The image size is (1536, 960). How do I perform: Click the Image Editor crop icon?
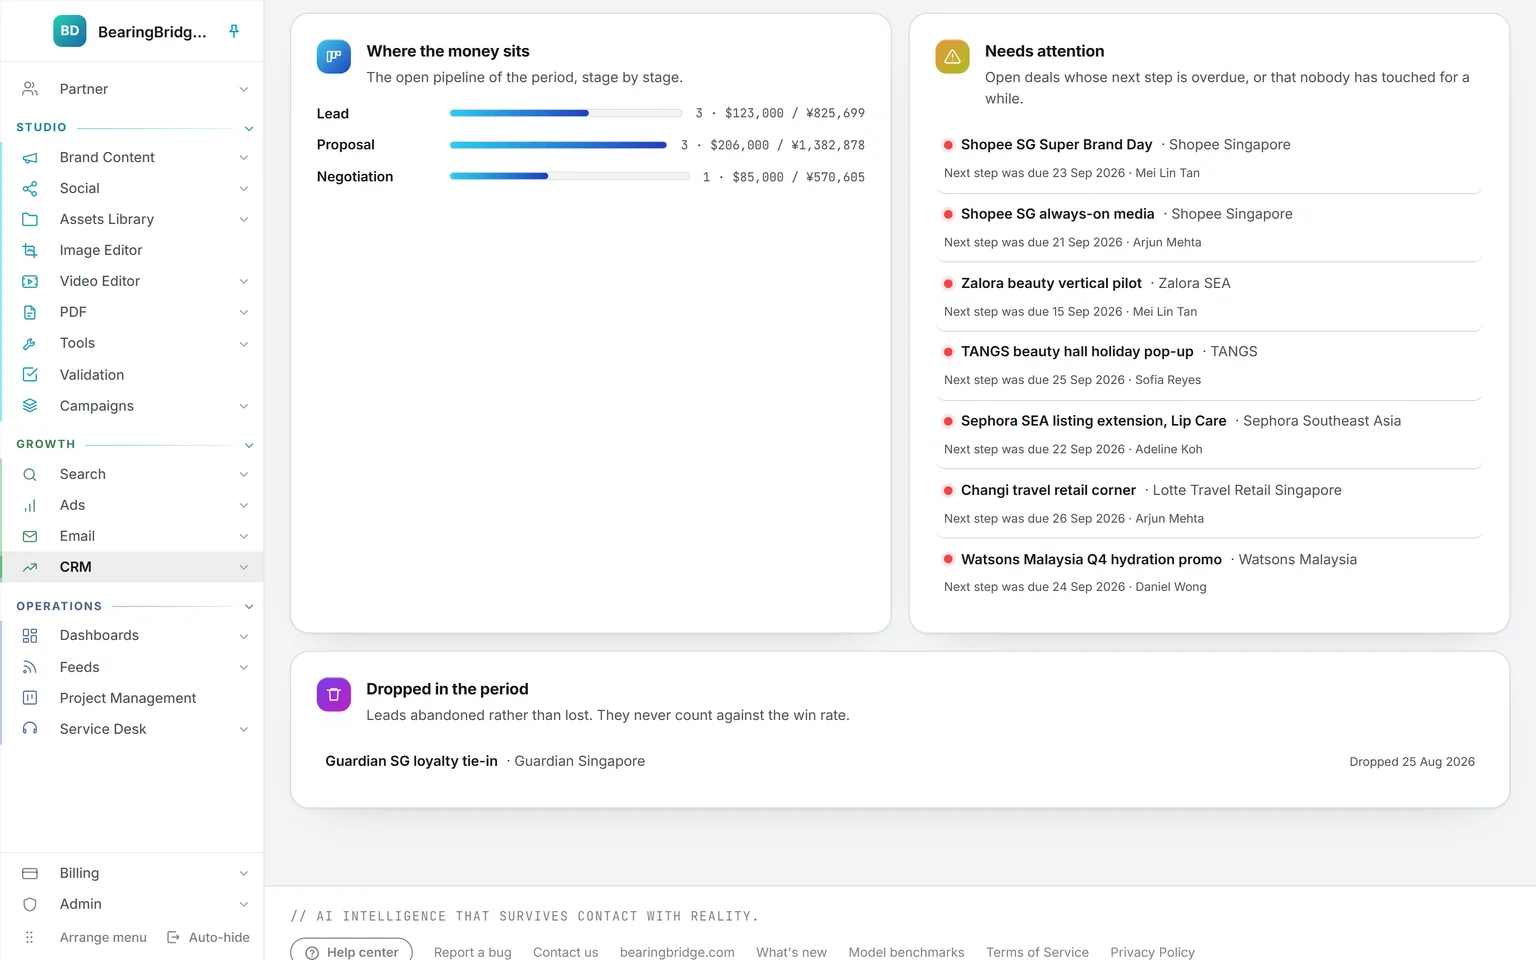pos(30,250)
